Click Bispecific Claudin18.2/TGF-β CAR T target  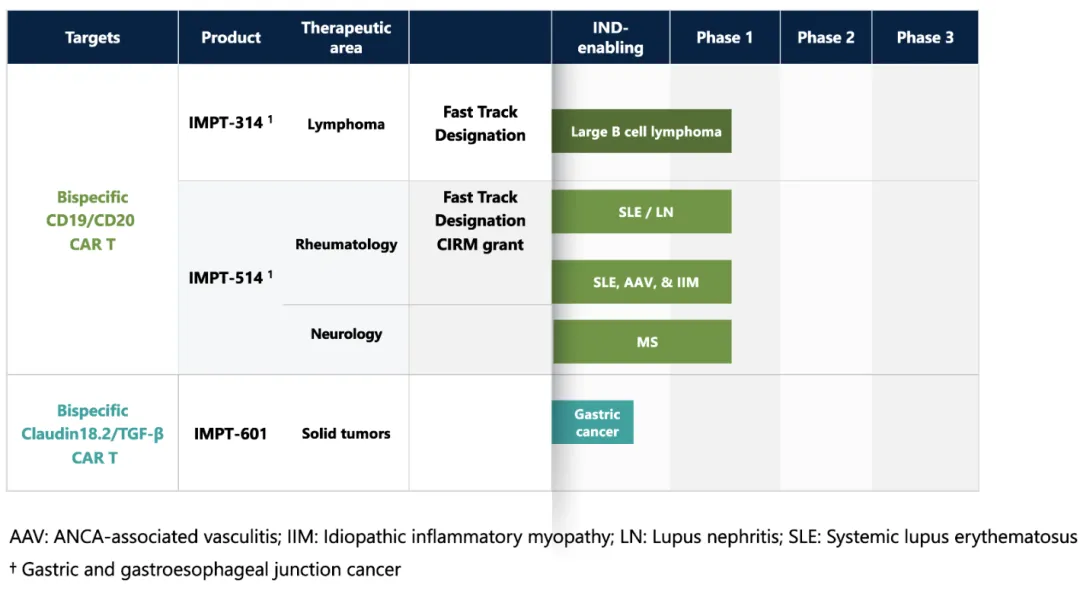92,434
